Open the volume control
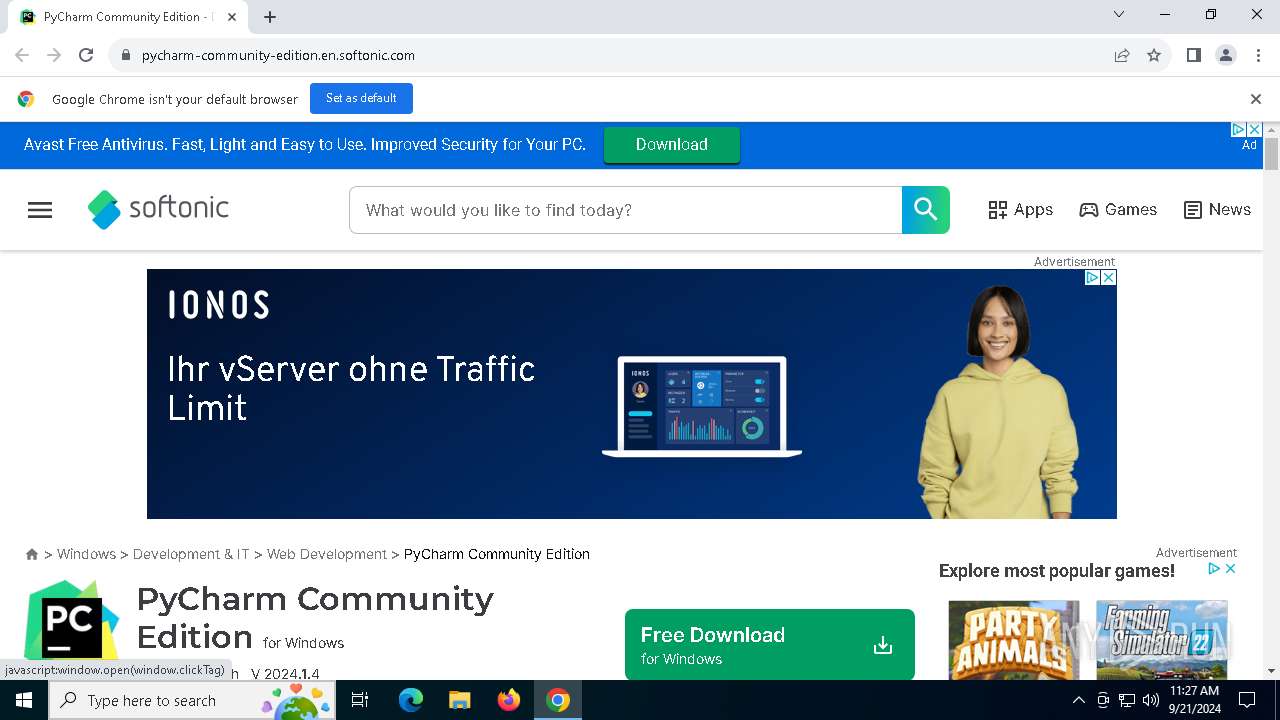 click(1151, 700)
